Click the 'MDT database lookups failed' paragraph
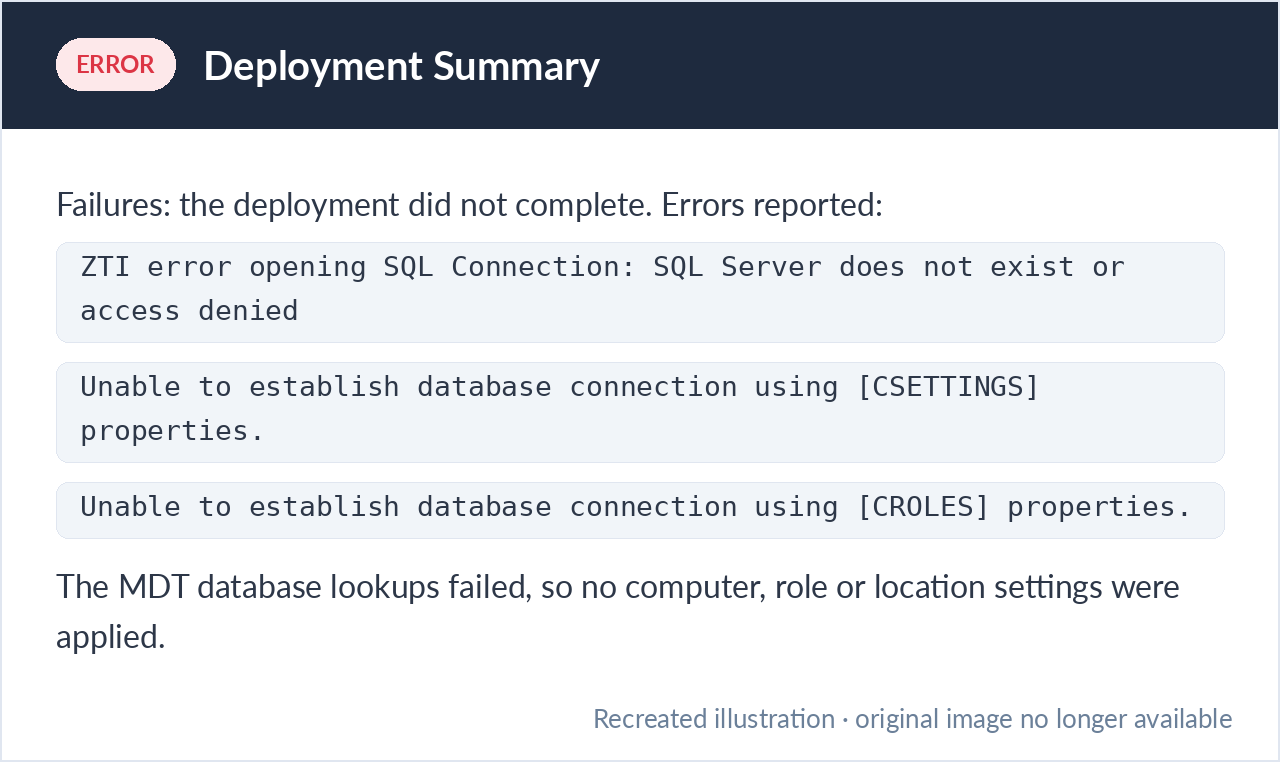The width and height of the screenshot is (1280, 762). [x=618, y=611]
